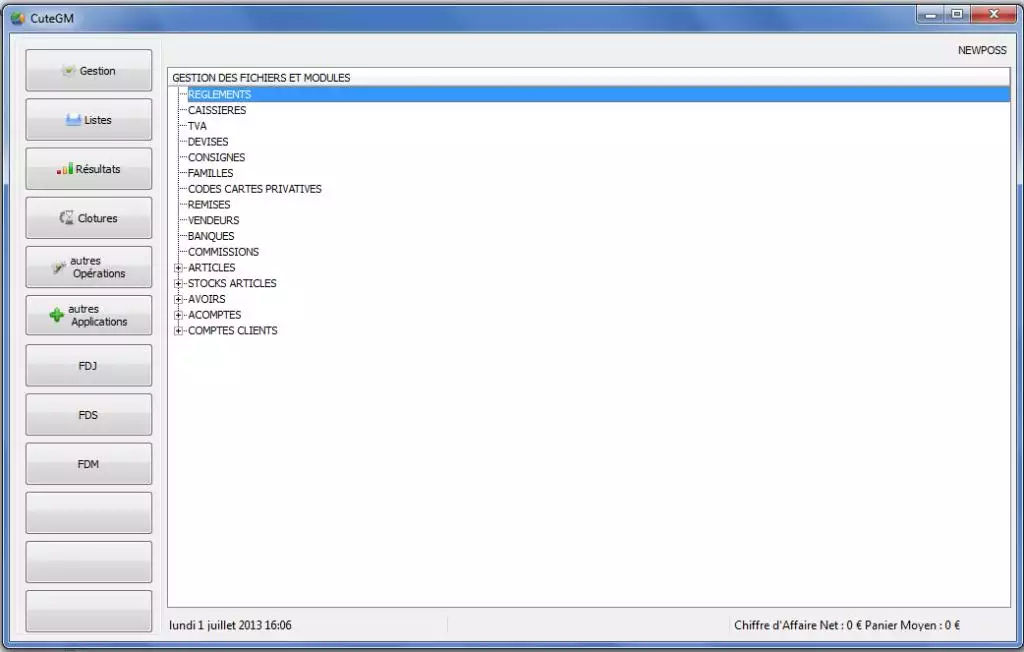Select REGLEMENTS in the tree

[x=219, y=95]
